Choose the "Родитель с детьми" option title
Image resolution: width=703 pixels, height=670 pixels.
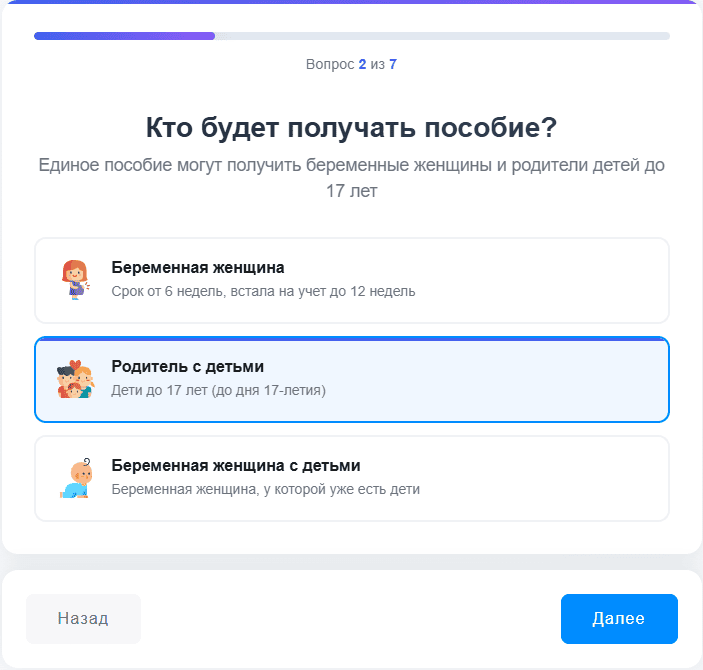pos(187,367)
